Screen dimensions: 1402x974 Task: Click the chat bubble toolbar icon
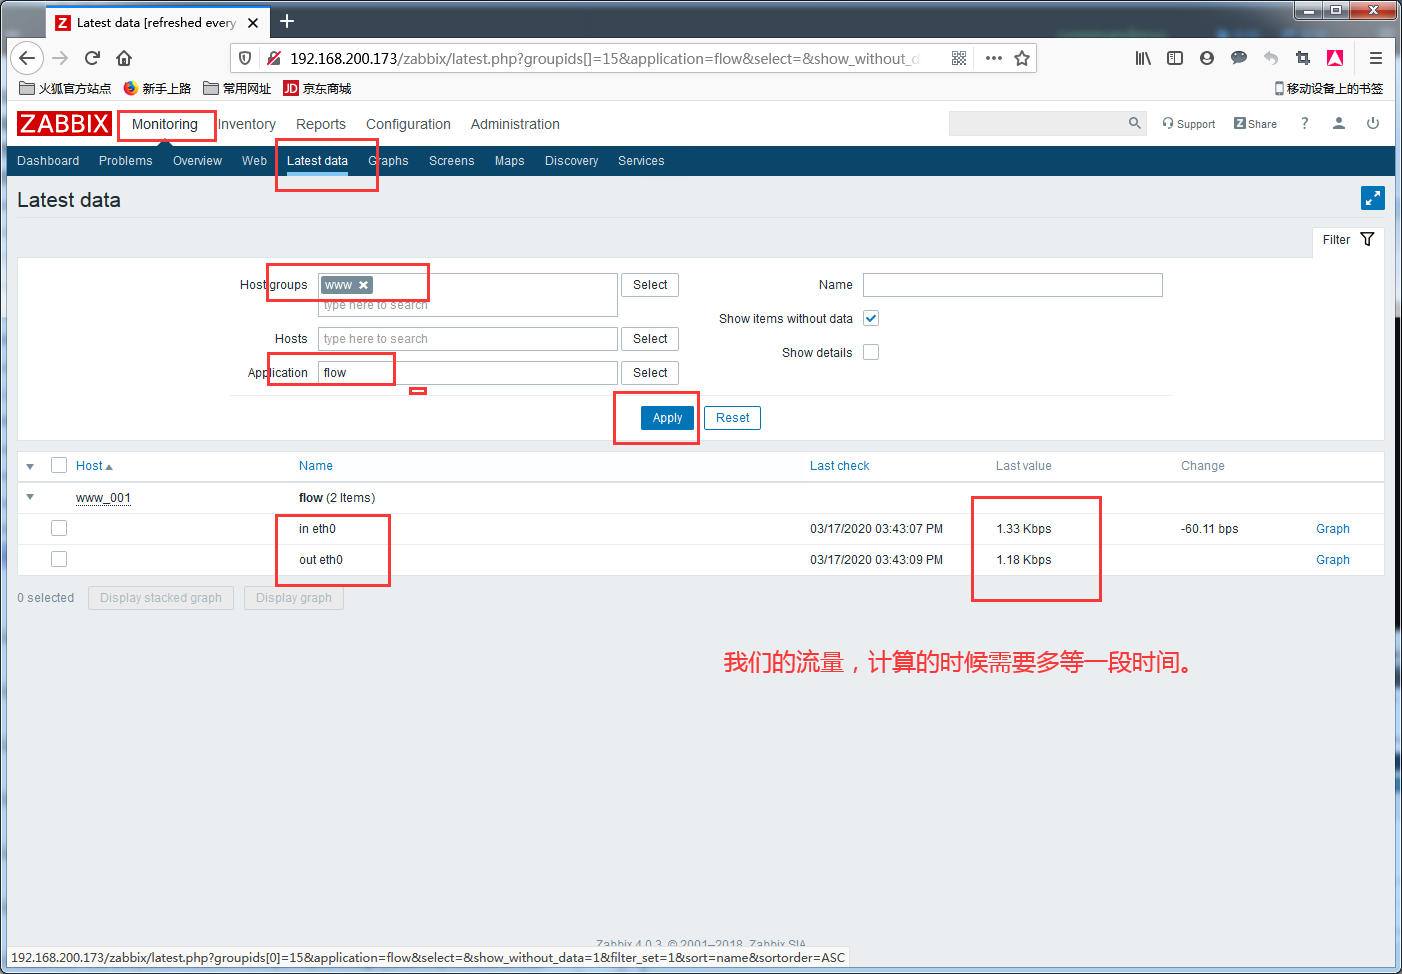1239,58
